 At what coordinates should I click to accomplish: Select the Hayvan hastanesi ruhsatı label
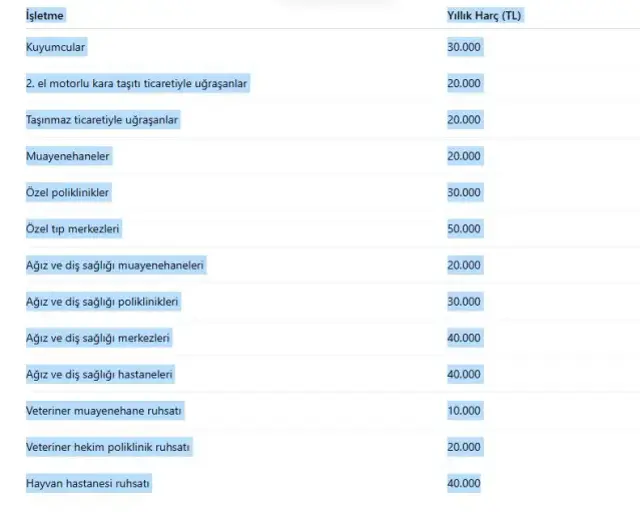[x=88, y=483]
